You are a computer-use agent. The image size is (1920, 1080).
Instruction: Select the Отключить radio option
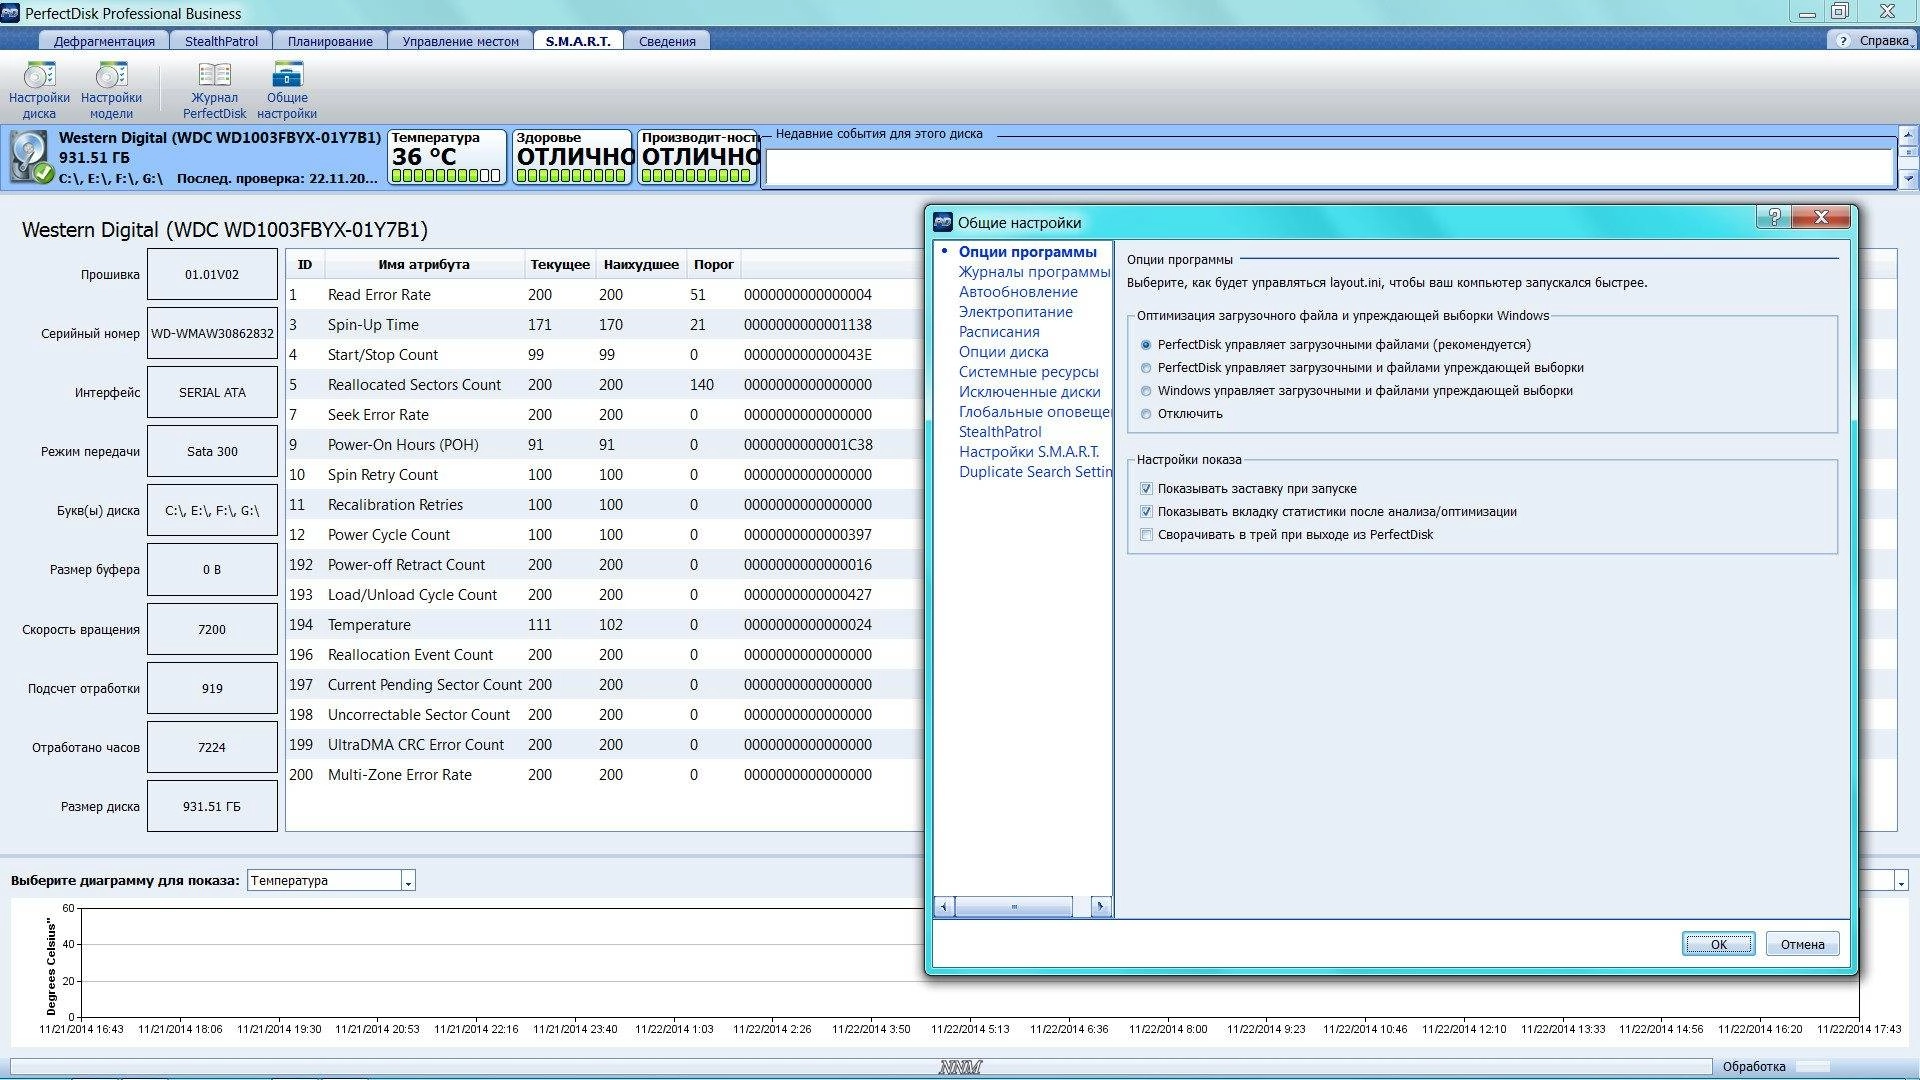[x=1146, y=414]
